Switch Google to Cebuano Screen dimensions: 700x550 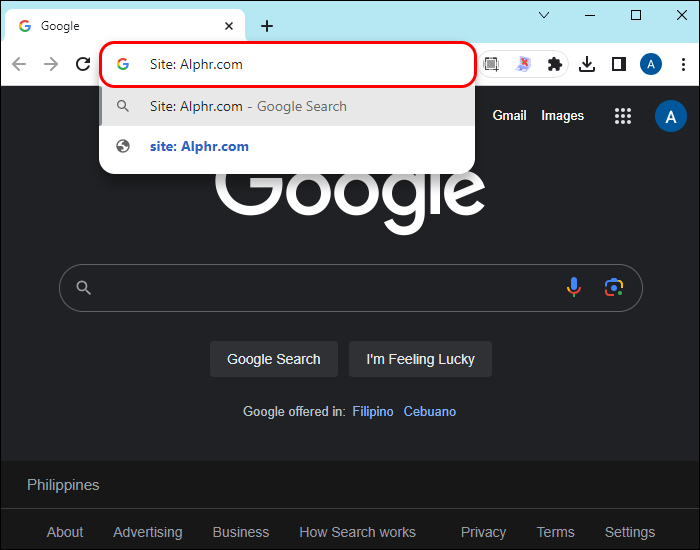pyautogui.click(x=429, y=411)
